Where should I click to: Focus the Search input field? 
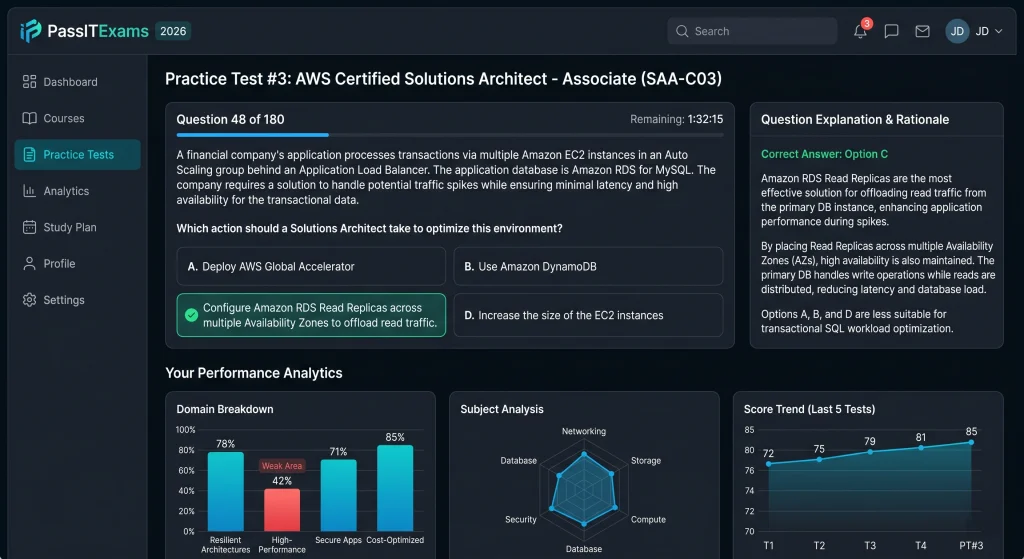(x=752, y=31)
